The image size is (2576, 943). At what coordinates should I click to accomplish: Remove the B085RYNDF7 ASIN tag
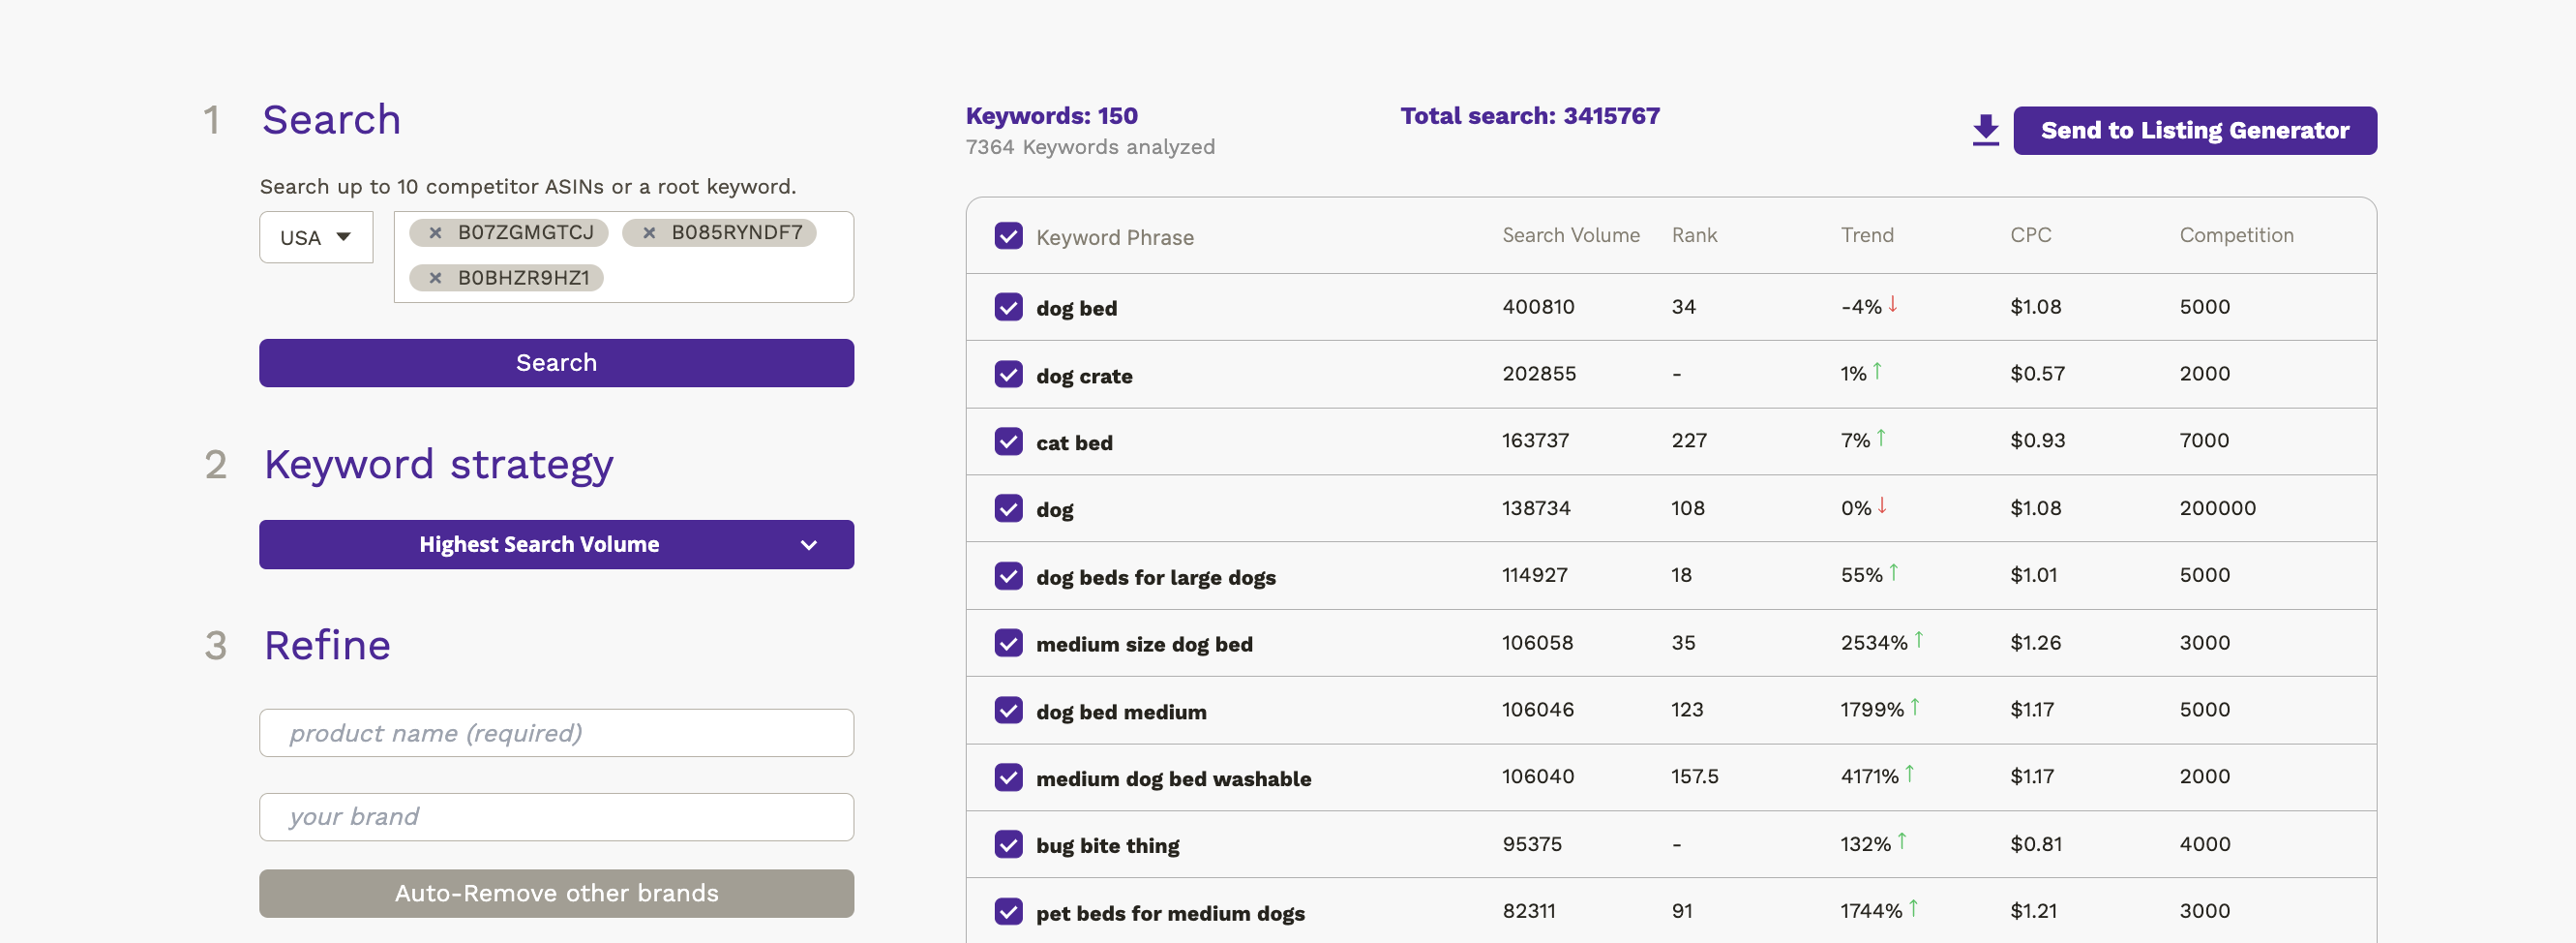pos(649,233)
